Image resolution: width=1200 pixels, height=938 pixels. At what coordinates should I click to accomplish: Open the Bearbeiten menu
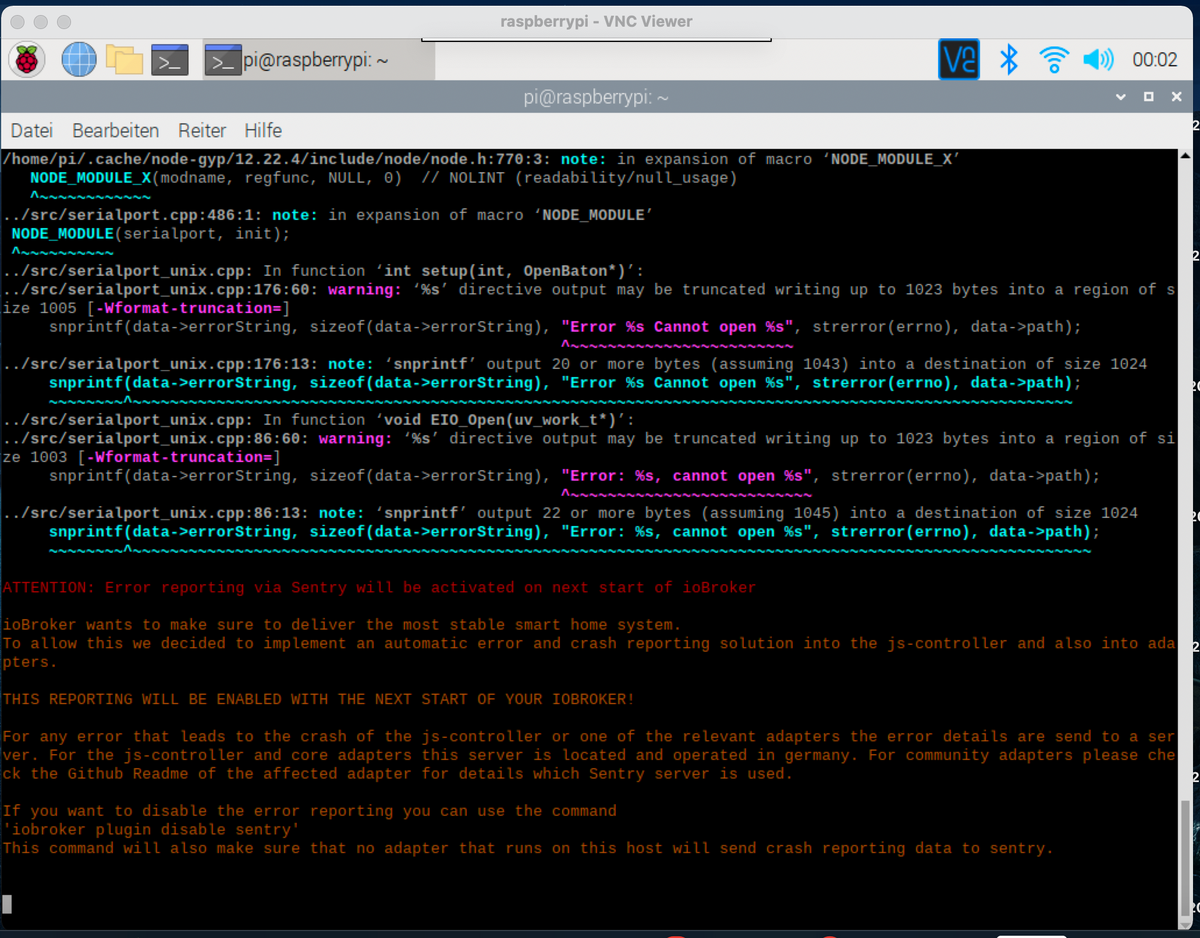coord(115,131)
